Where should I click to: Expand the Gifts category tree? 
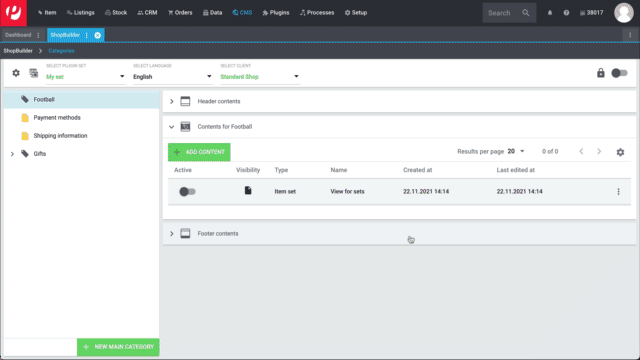point(12,154)
